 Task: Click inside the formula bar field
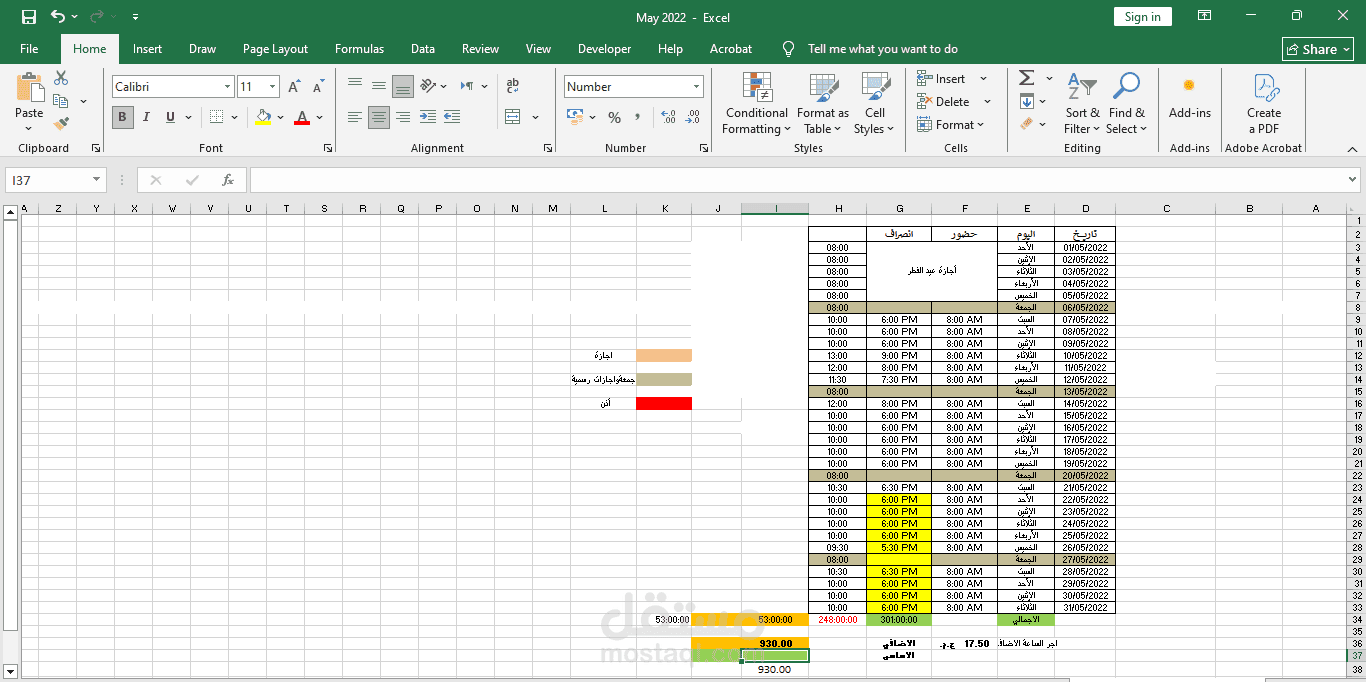(x=796, y=180)
